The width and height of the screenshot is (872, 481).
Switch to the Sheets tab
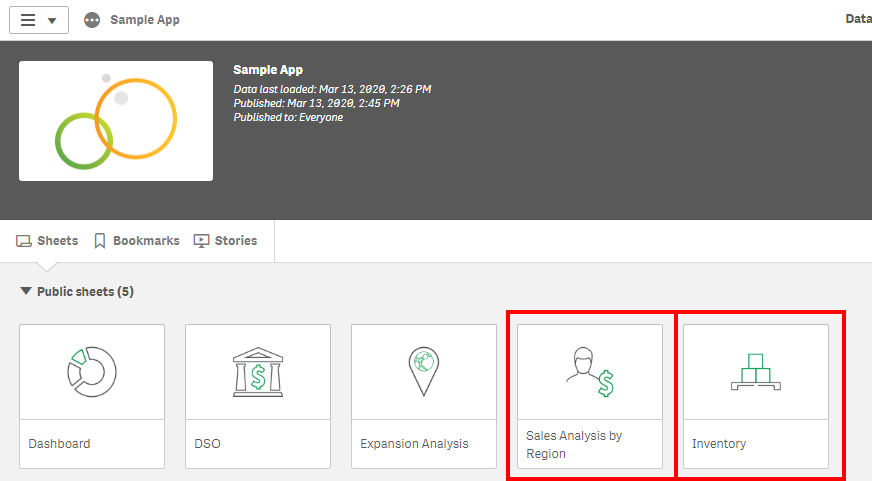click(x=47, y=241)
